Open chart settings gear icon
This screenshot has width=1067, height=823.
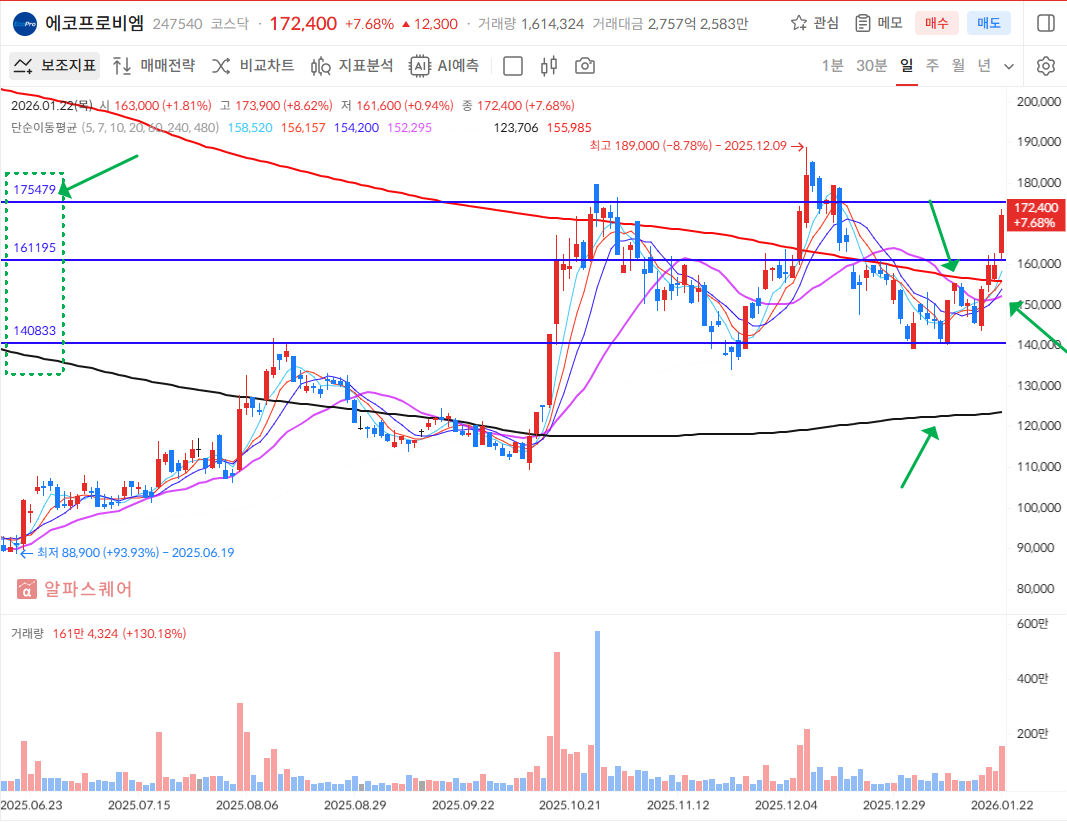coord(1046,66)
